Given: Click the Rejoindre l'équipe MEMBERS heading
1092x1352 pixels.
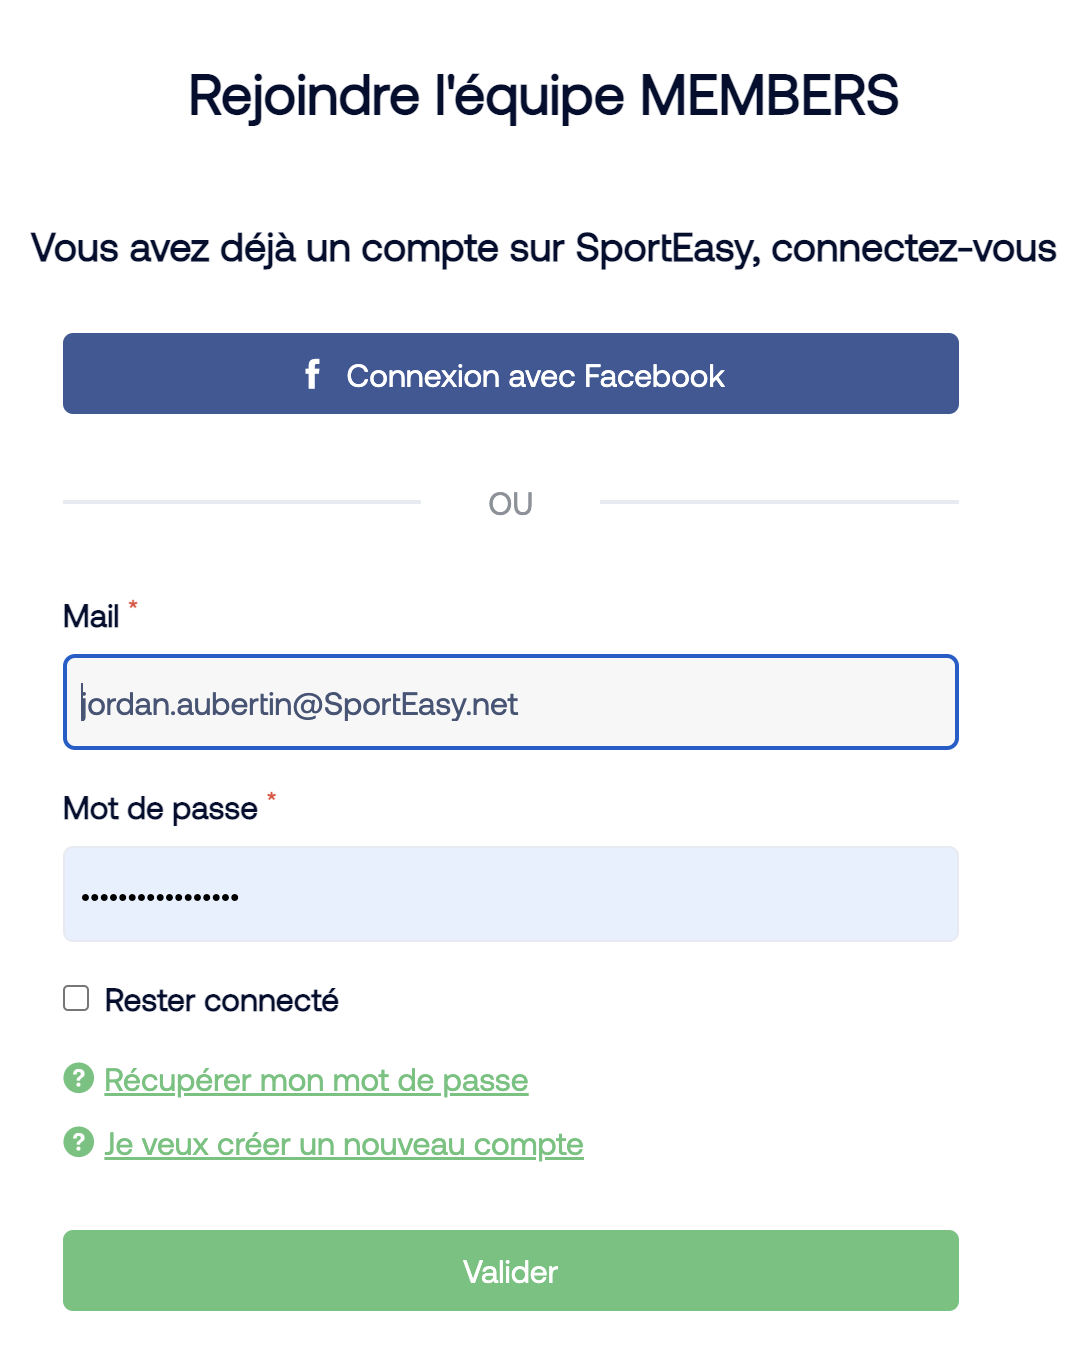Looking at the screenshot, I should 544,96.
